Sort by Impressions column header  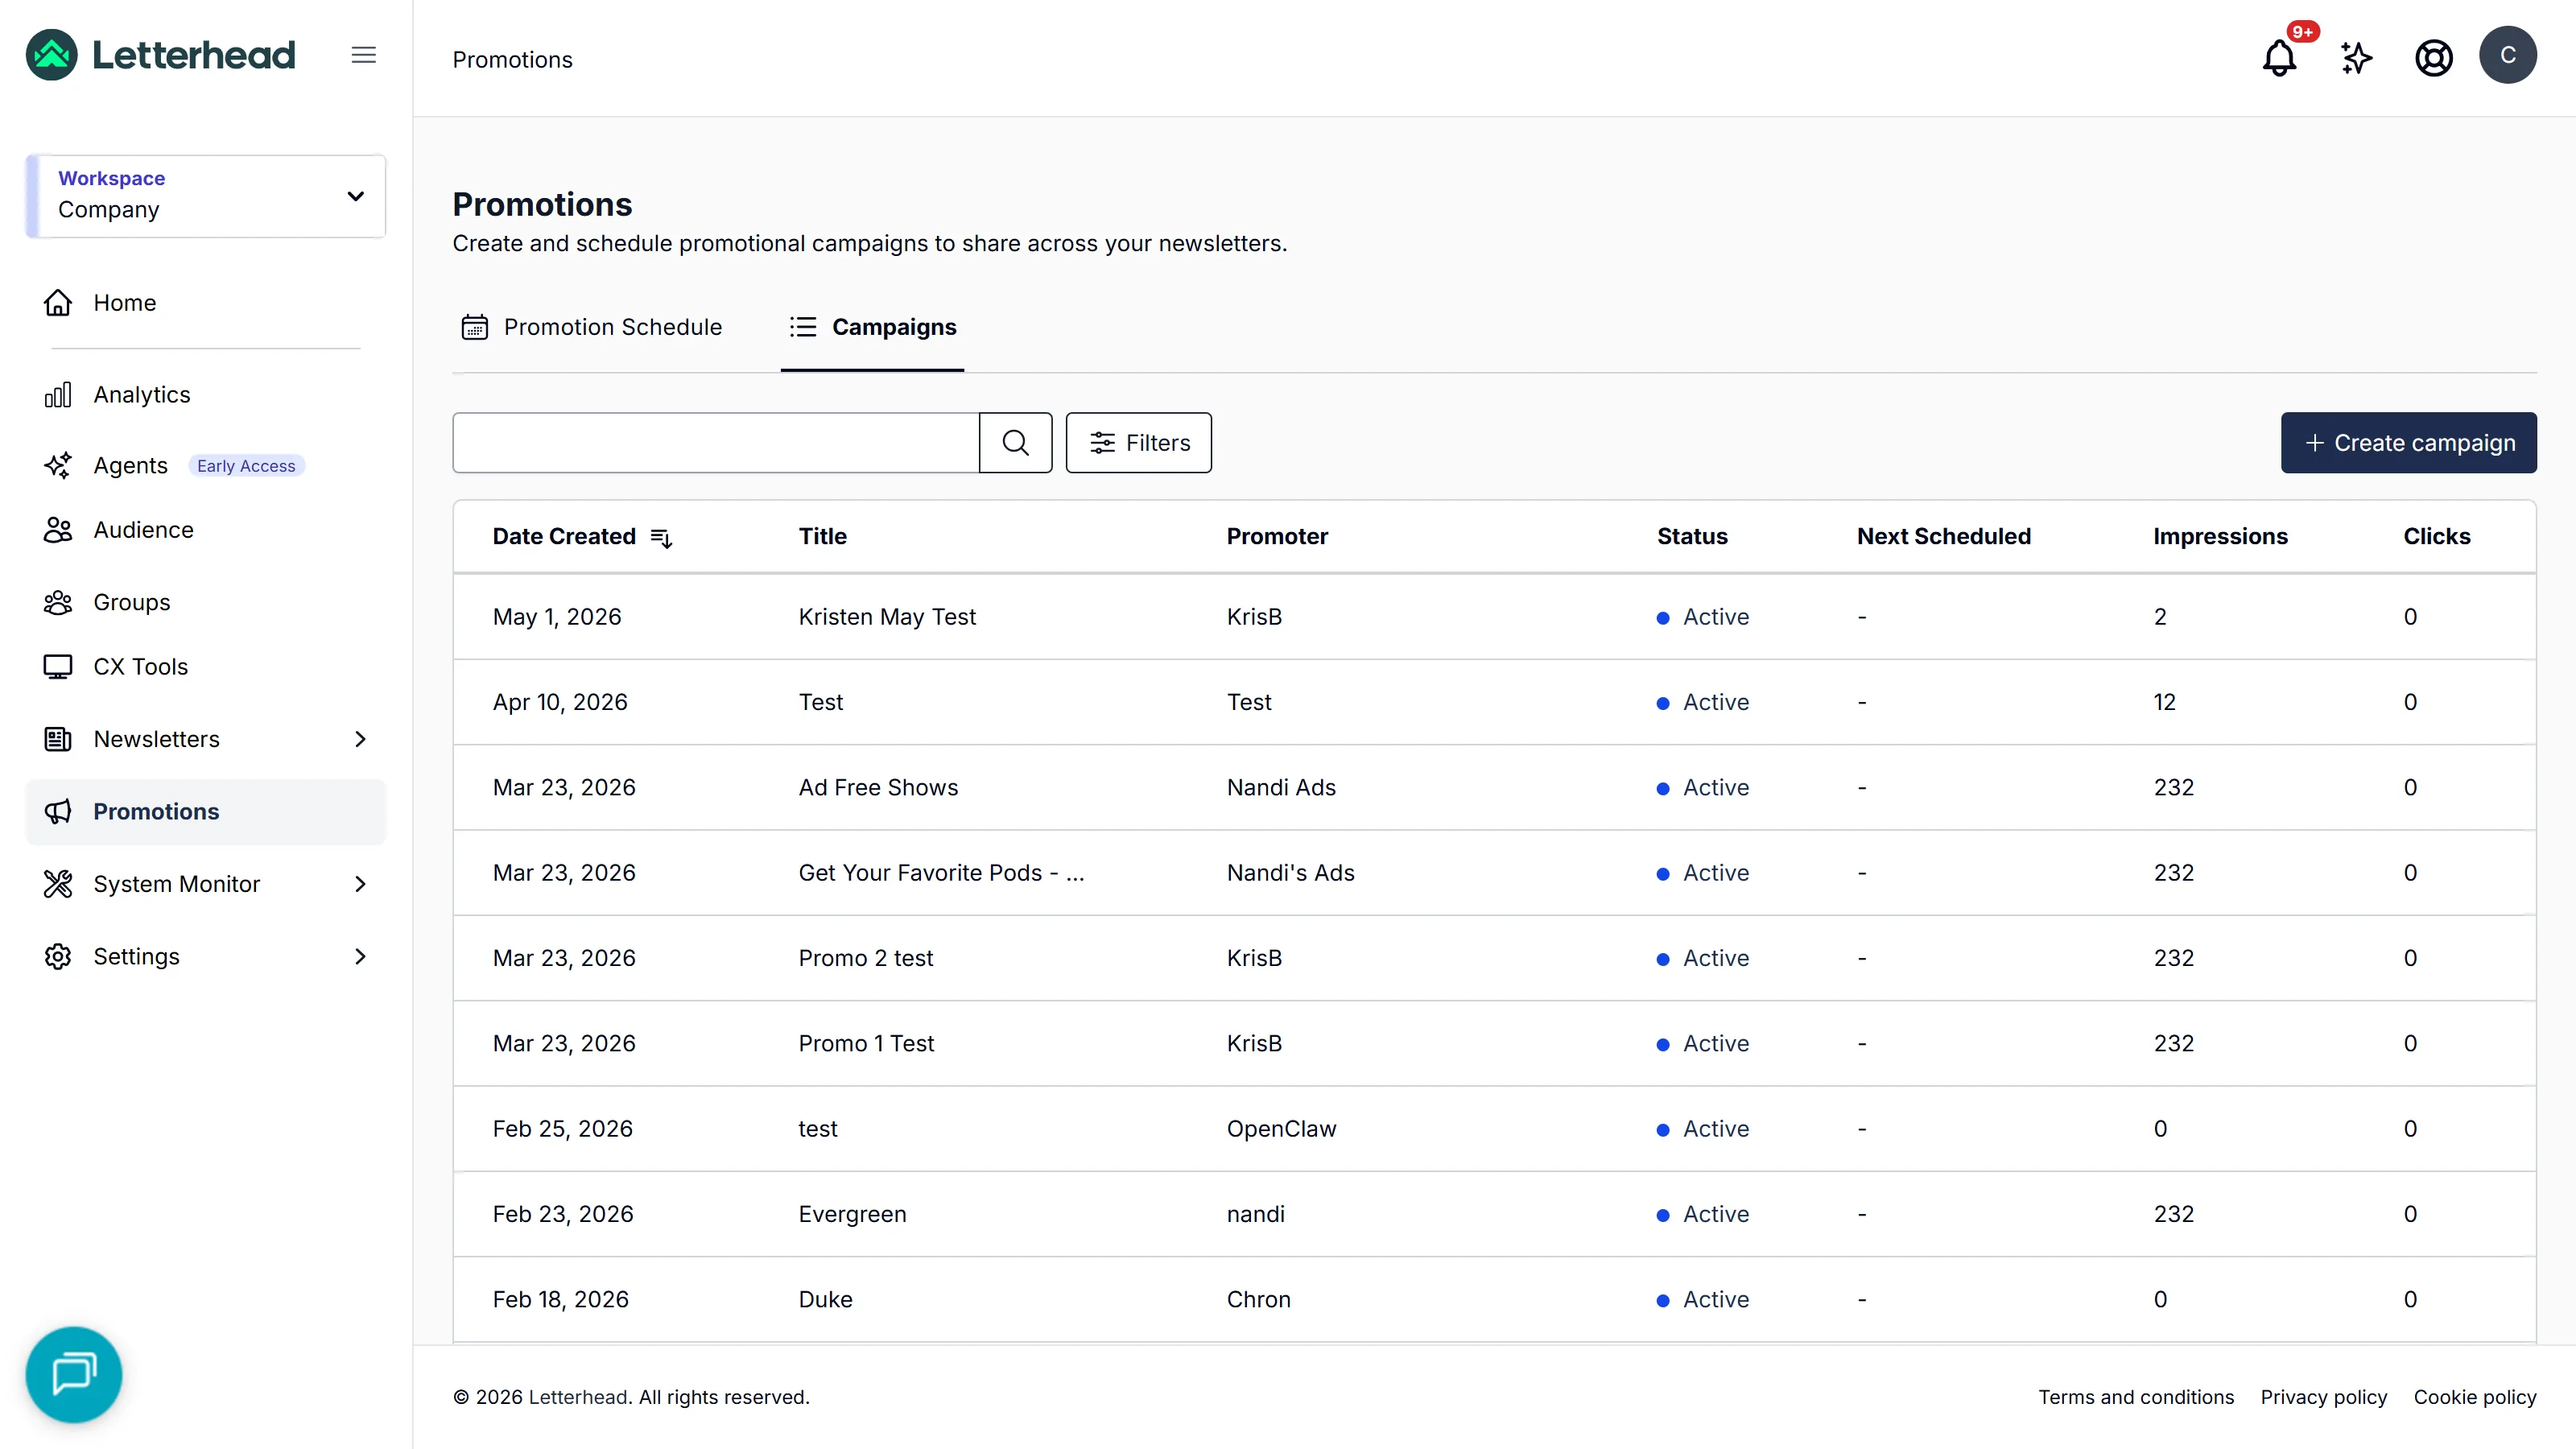click(2220, 536)
